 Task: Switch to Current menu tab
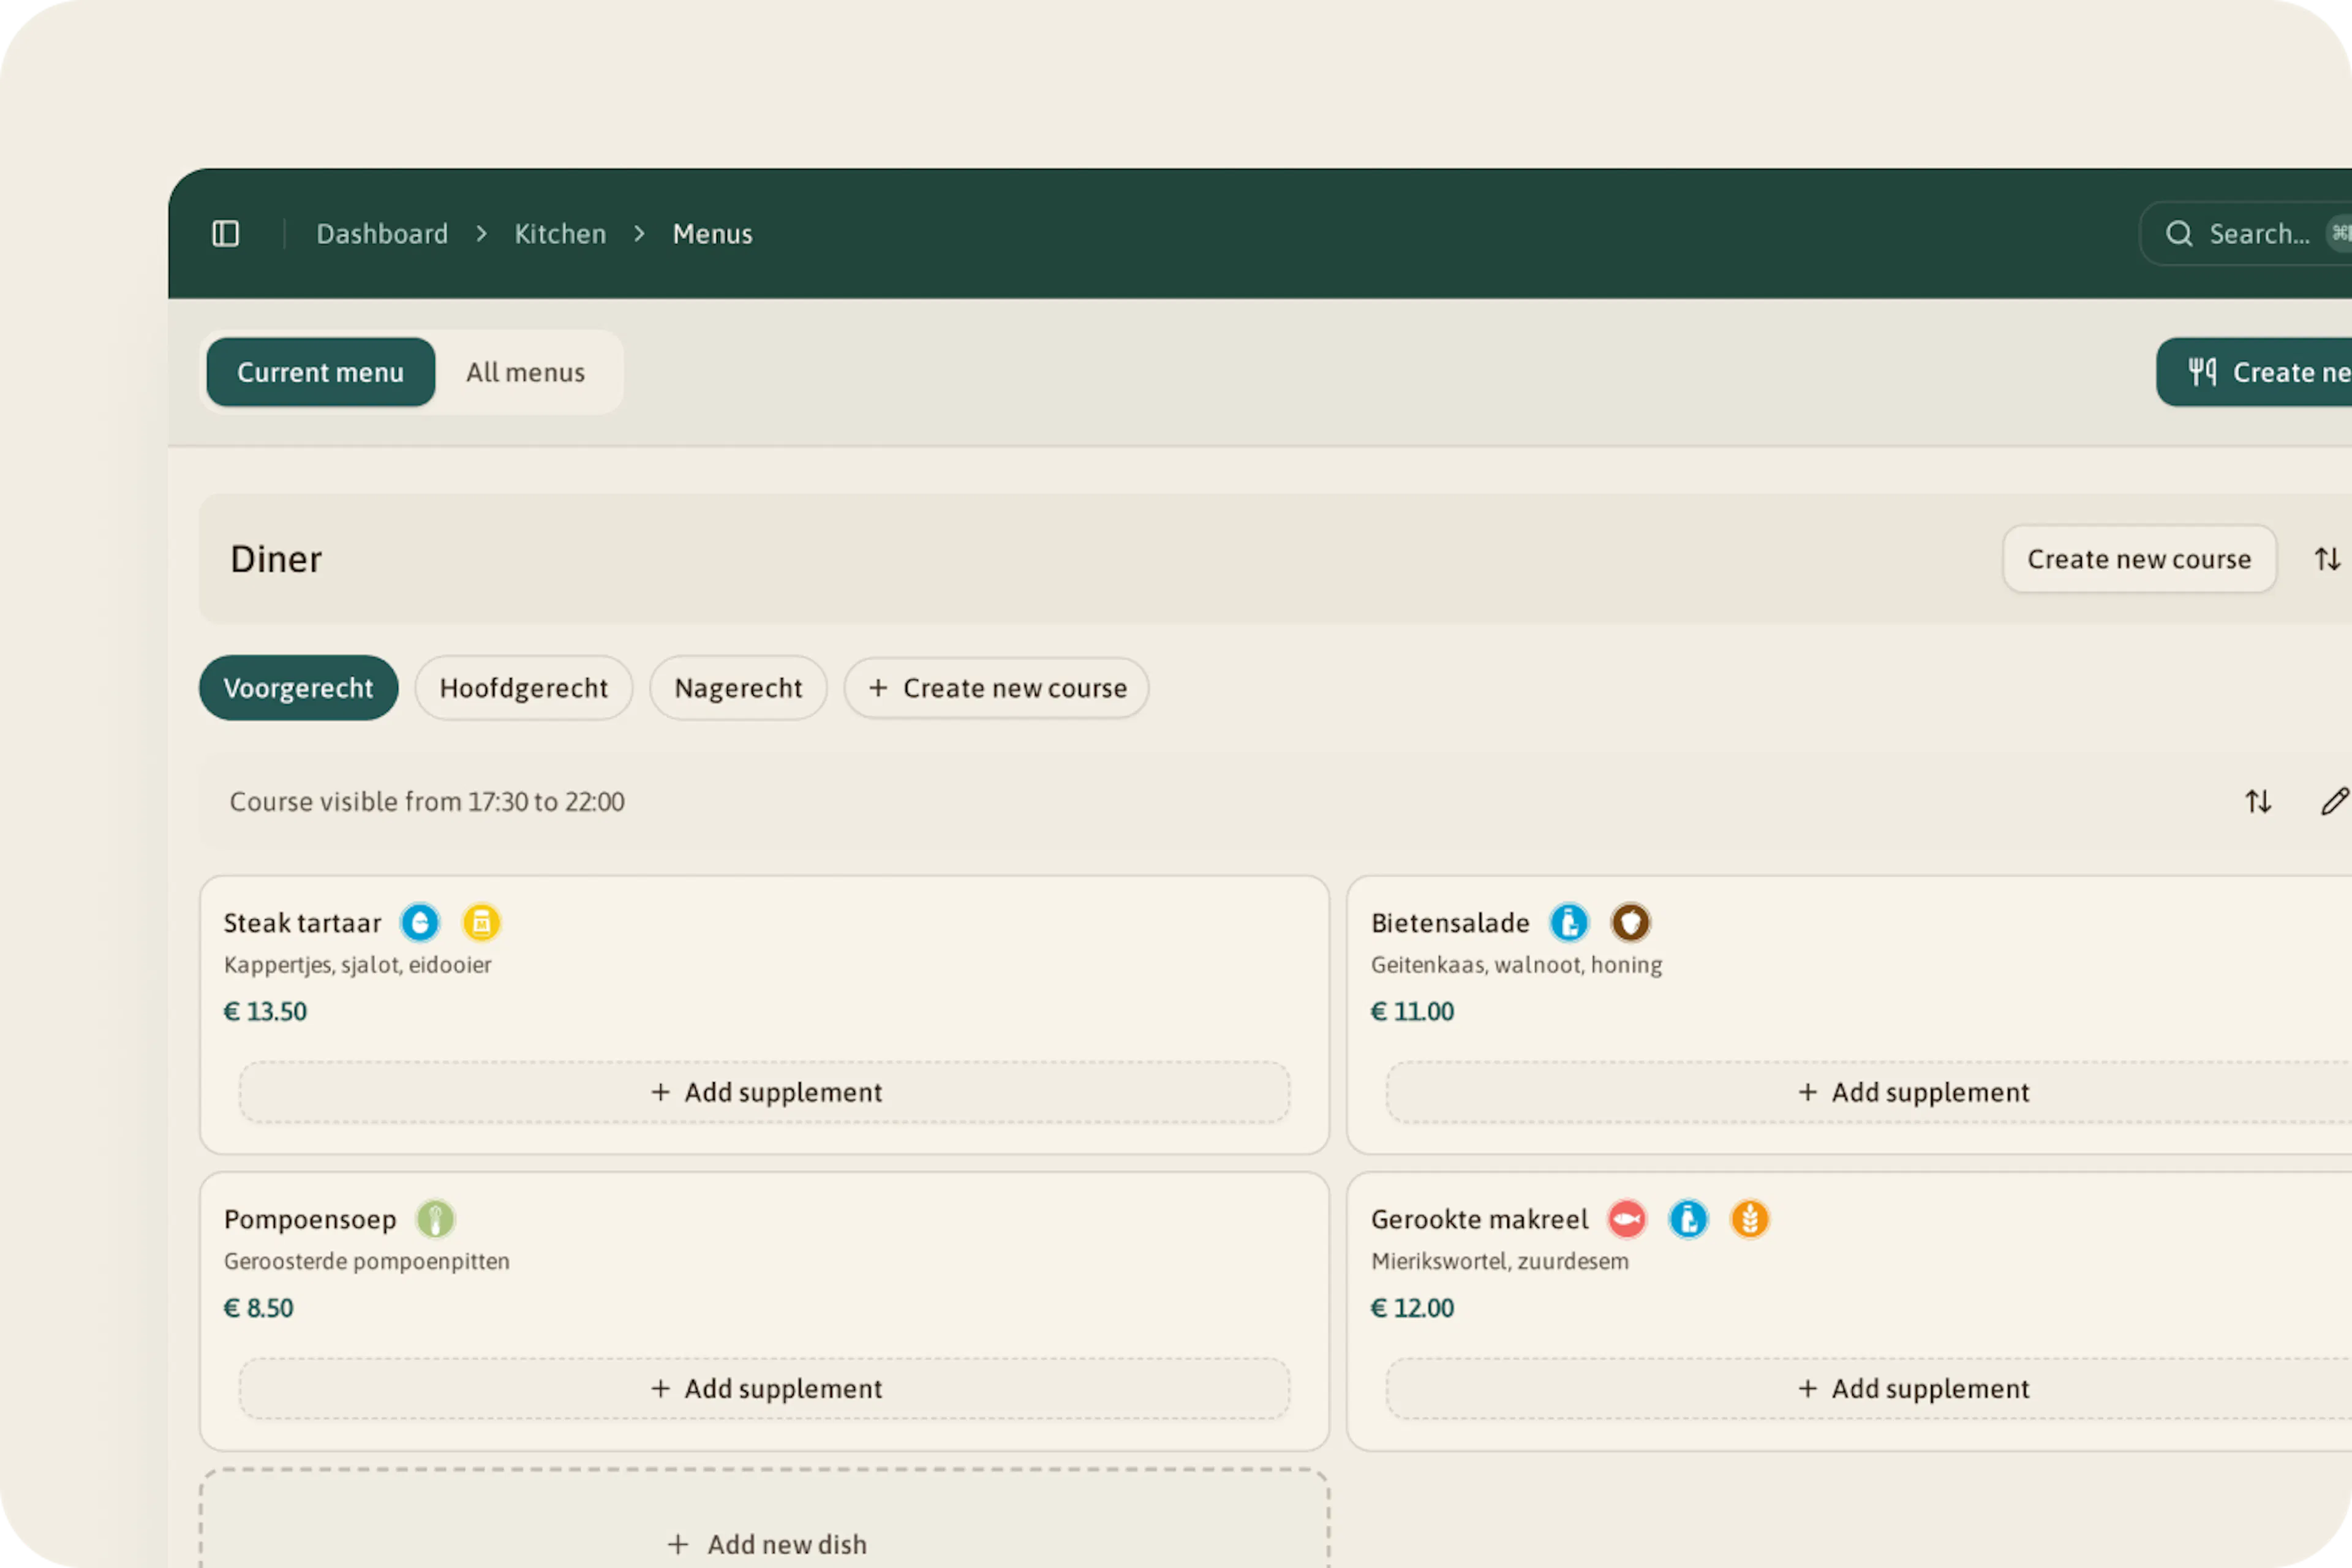pyautogui.click(x=320, y=372)
